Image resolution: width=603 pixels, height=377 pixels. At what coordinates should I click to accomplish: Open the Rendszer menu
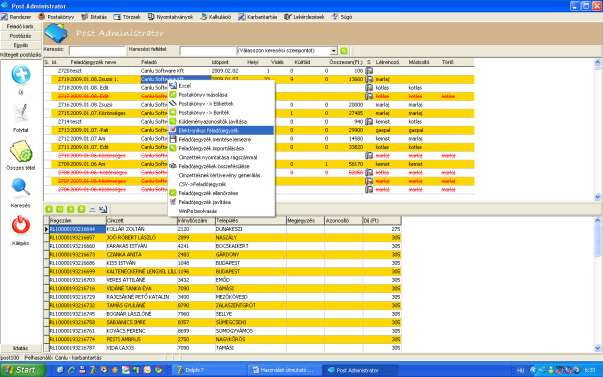click(x=16, y=17)
